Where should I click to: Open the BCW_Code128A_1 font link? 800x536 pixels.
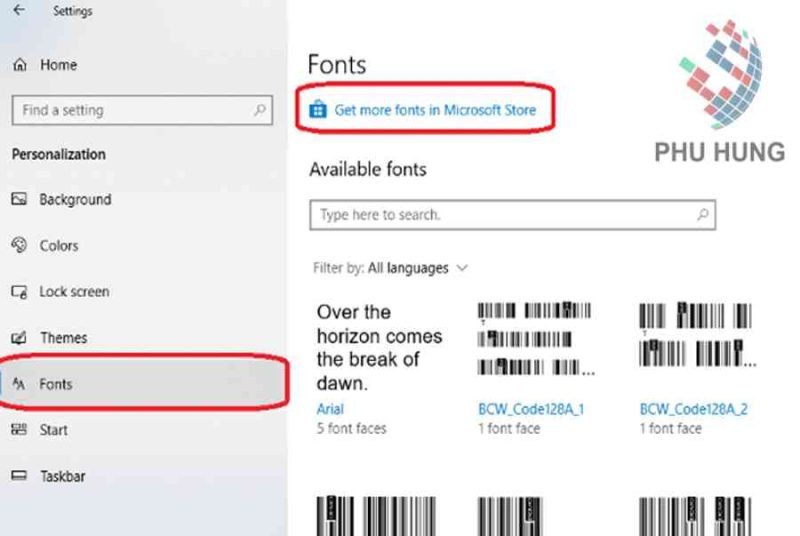point(531,409)
